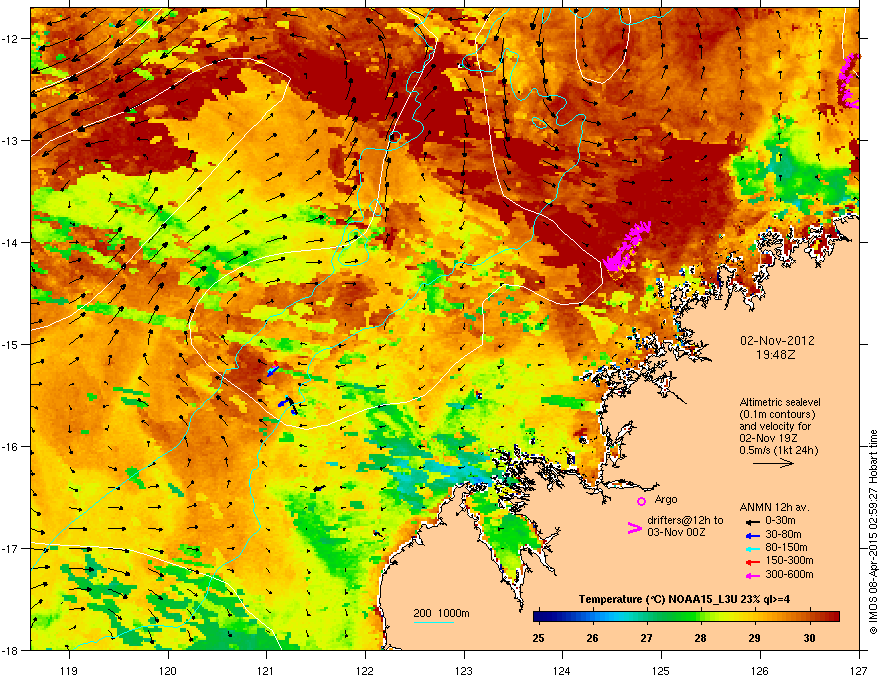880x680 pixels.
Task: Click the latitude axis label '-16'
Action: point(10,447)
